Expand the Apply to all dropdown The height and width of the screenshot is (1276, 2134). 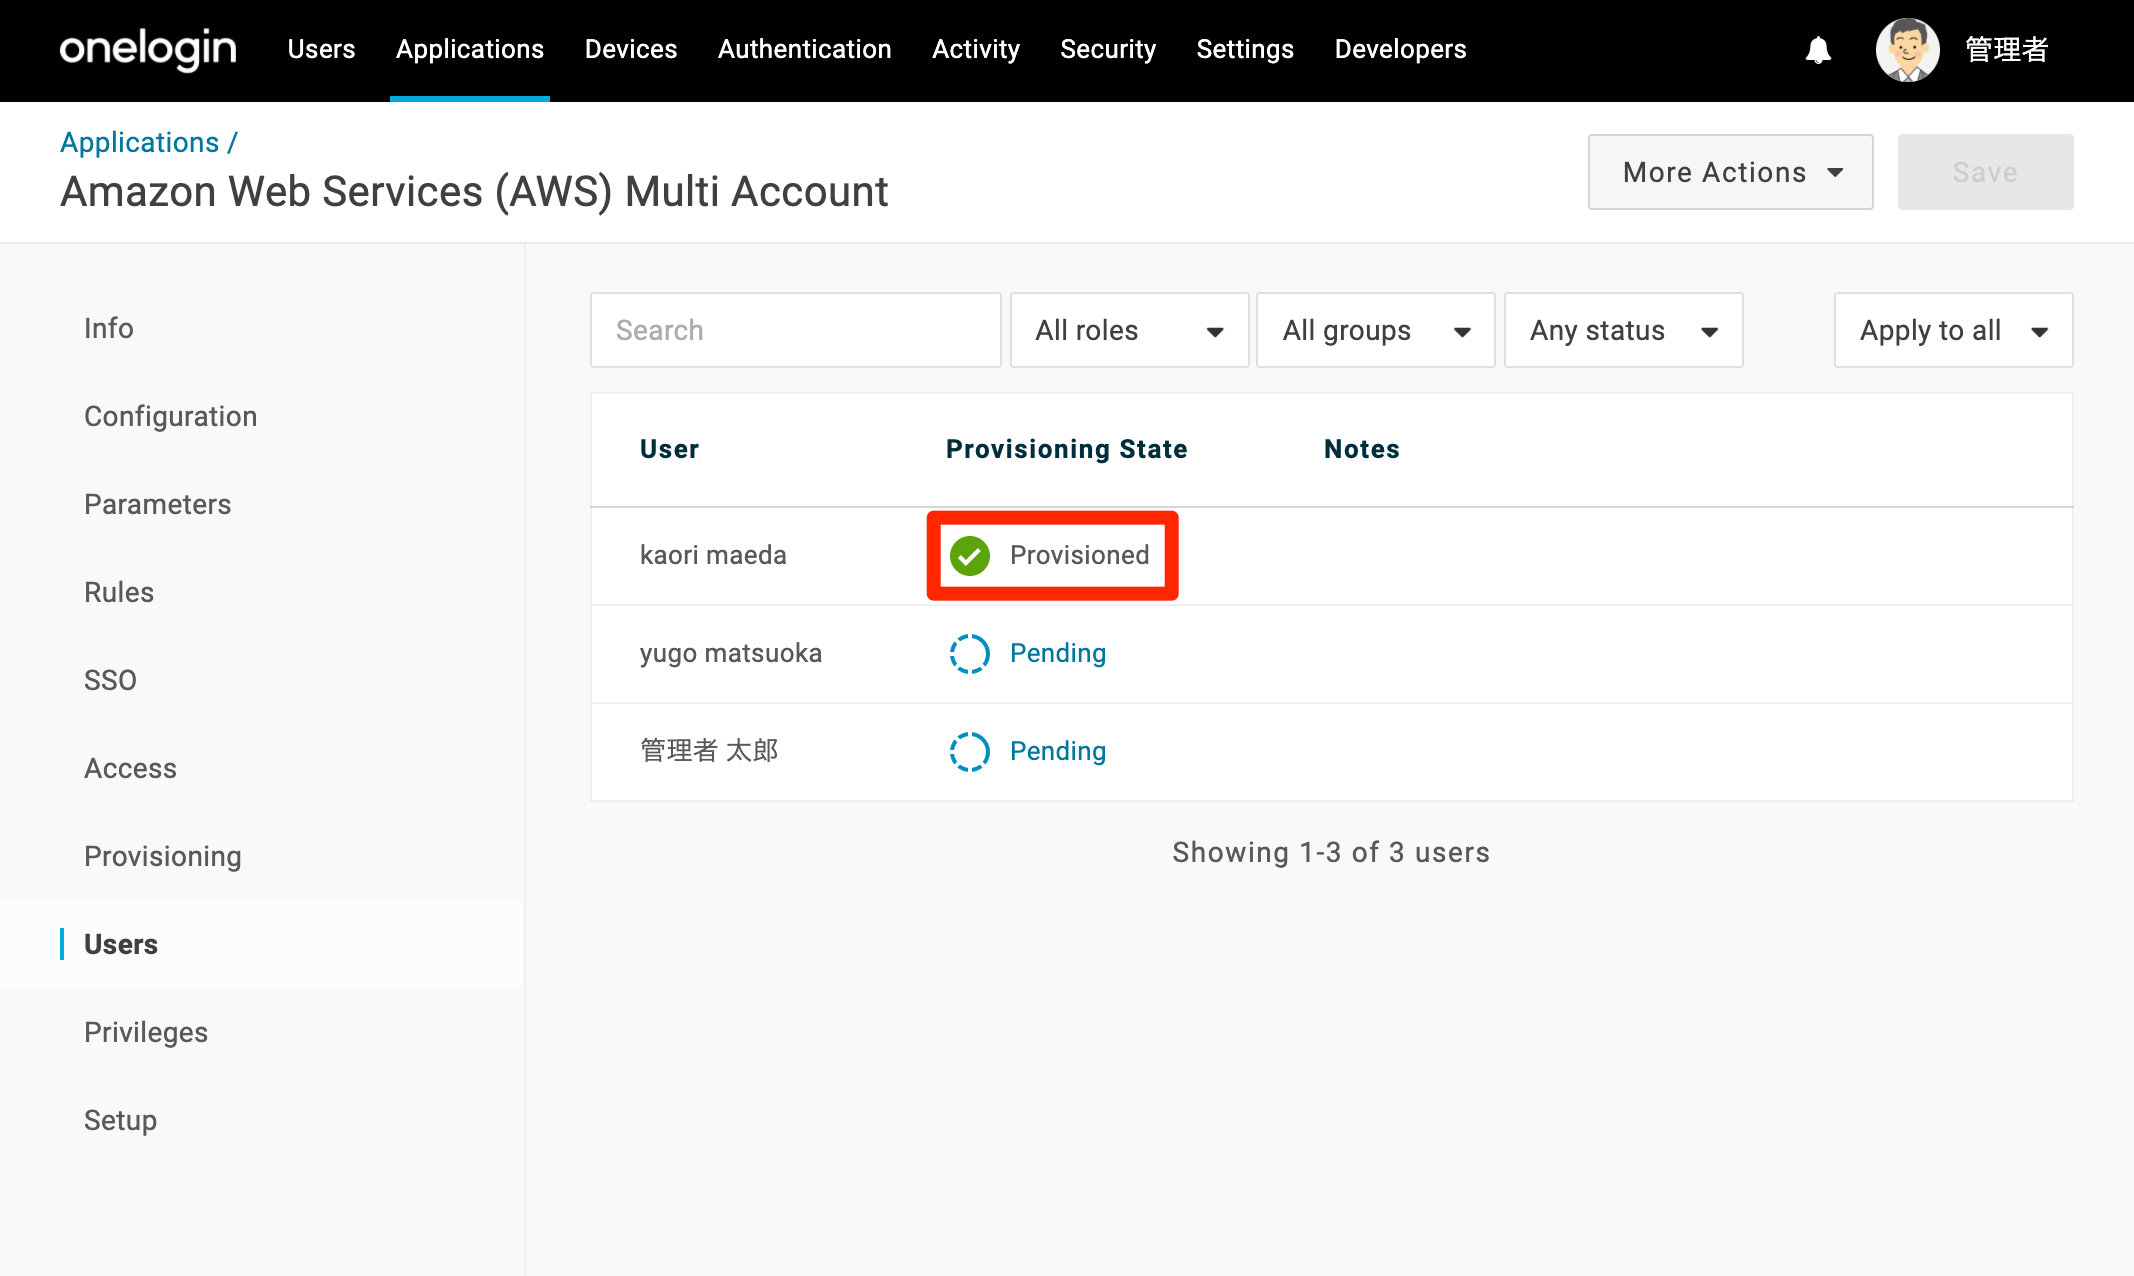click(1953, 330)
